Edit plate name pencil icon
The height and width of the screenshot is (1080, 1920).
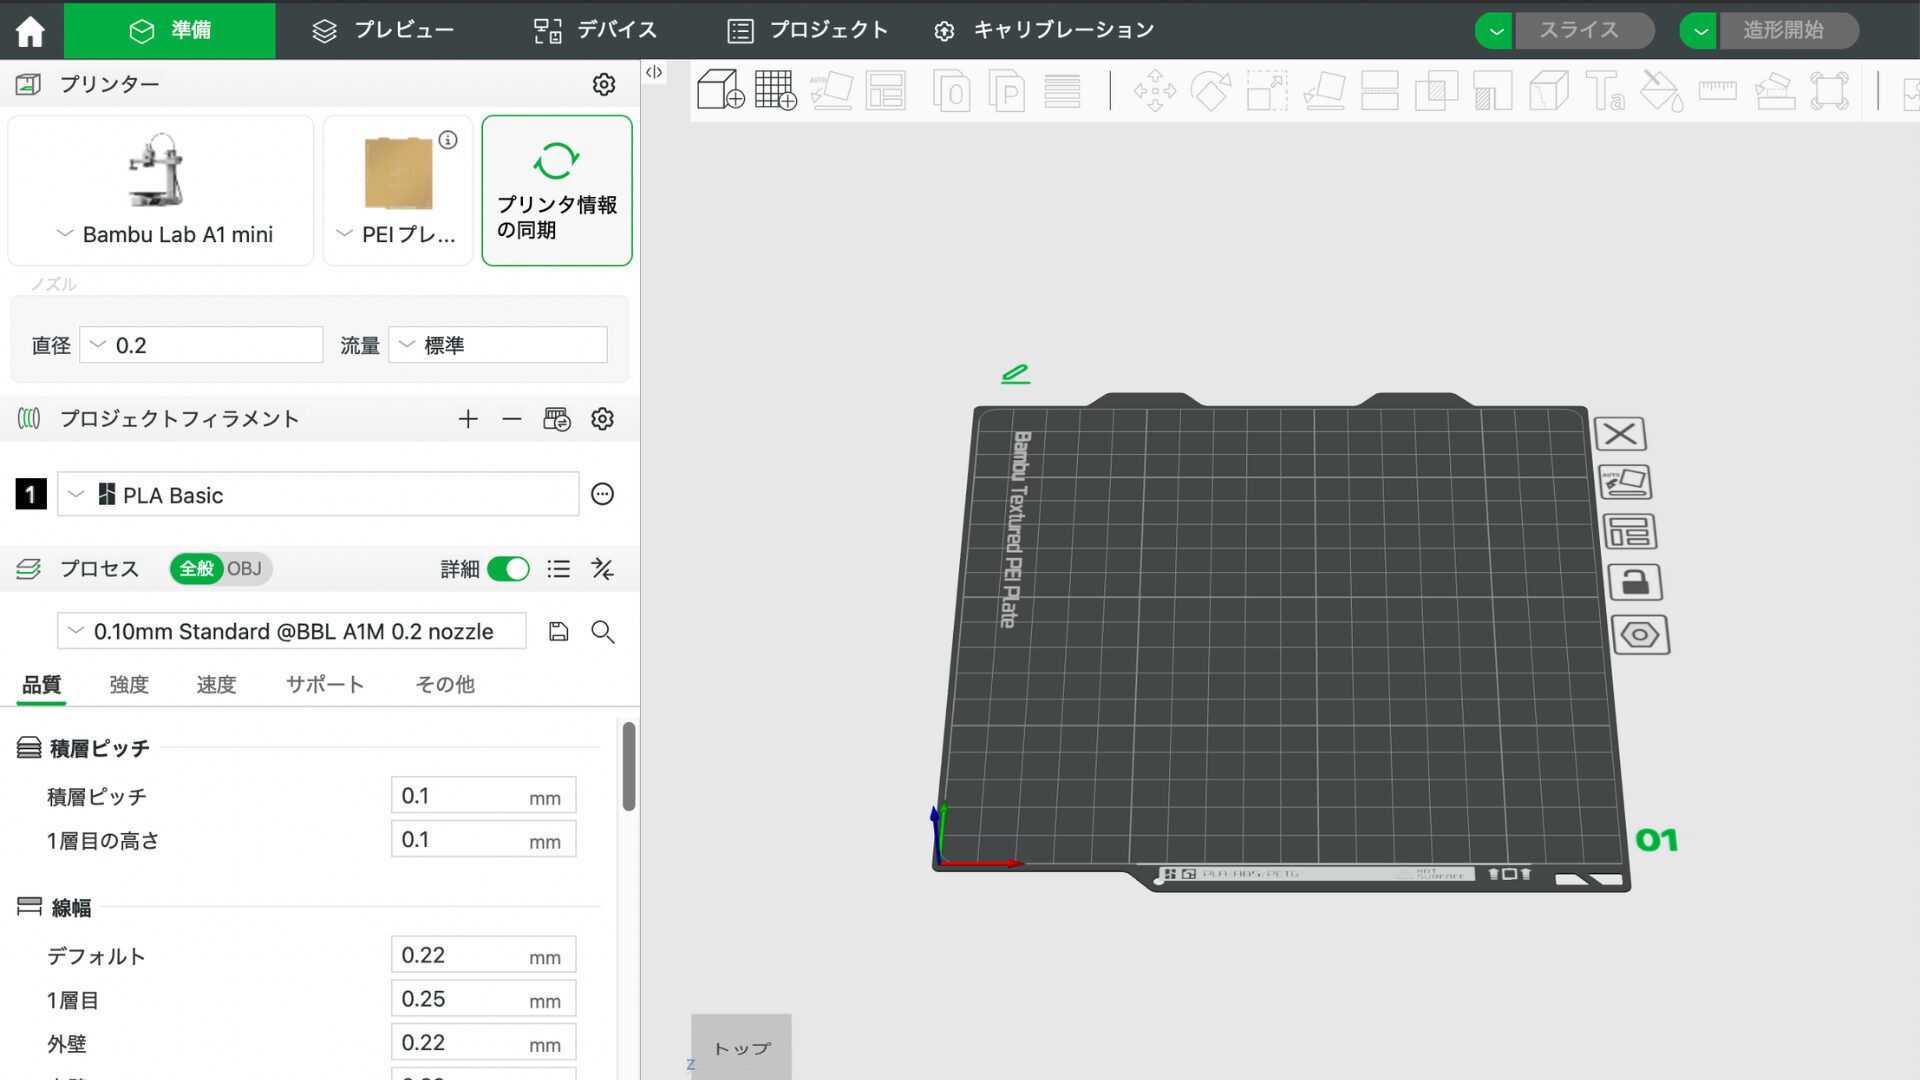point(1015,374)
